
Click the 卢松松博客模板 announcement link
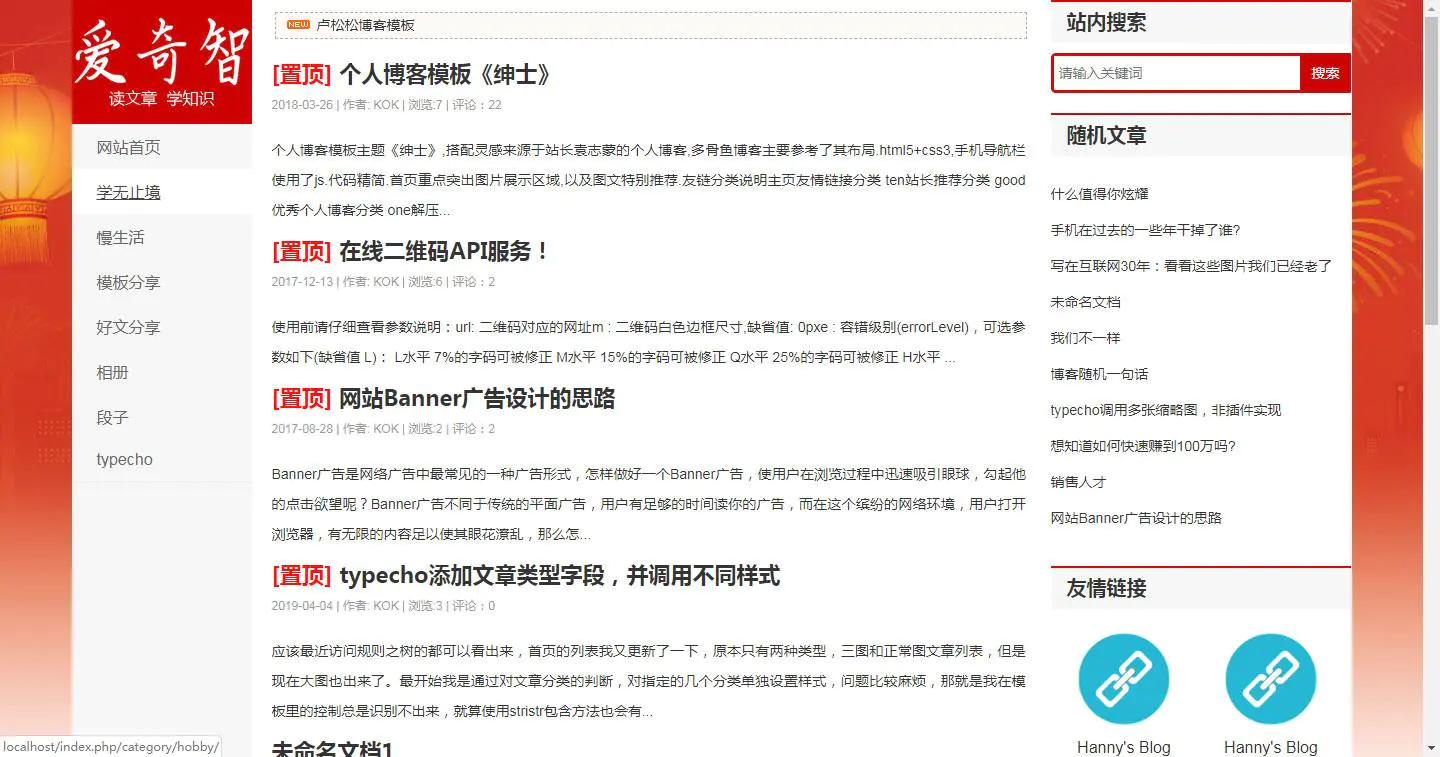365,25
